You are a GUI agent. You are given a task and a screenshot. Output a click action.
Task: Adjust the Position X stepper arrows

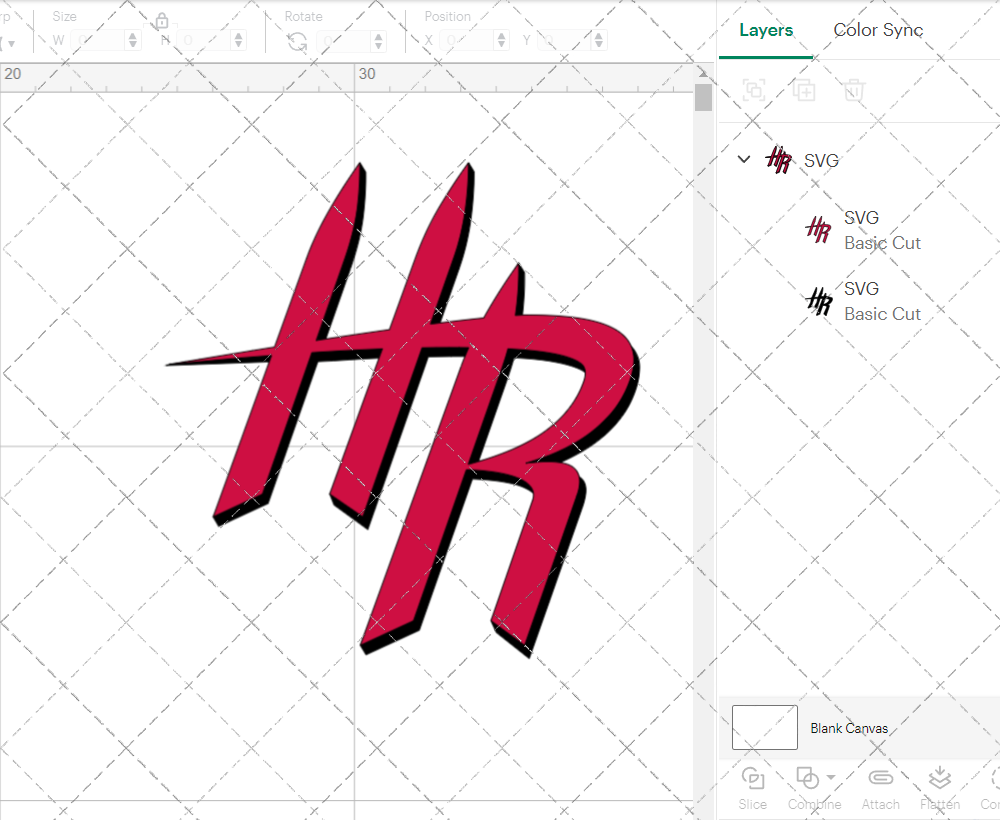(502, 40)
